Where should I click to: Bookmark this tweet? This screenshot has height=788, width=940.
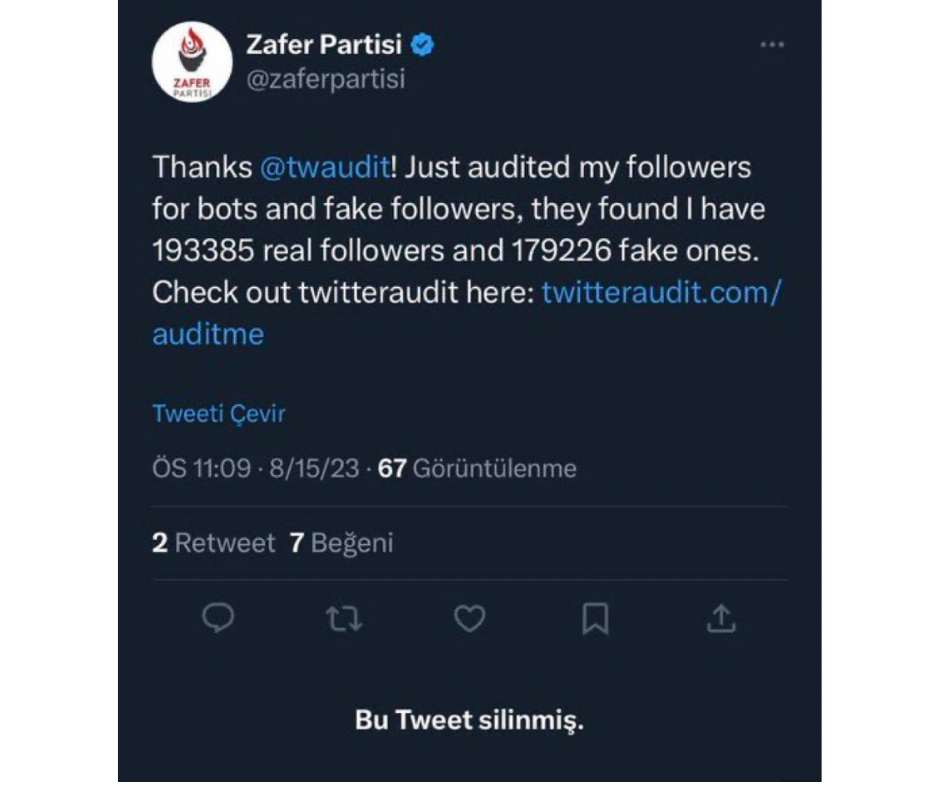click(x=595, y=620)
